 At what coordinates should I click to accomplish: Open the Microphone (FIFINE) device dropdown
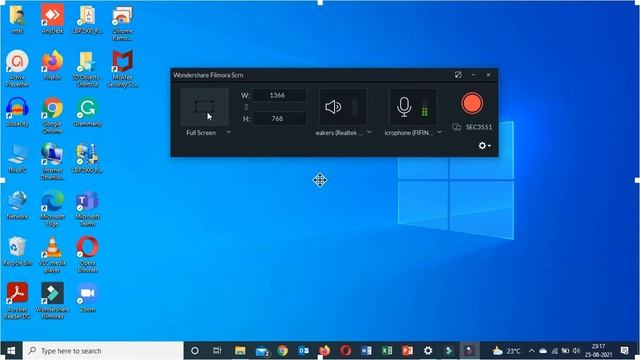[x=439, y=132]
